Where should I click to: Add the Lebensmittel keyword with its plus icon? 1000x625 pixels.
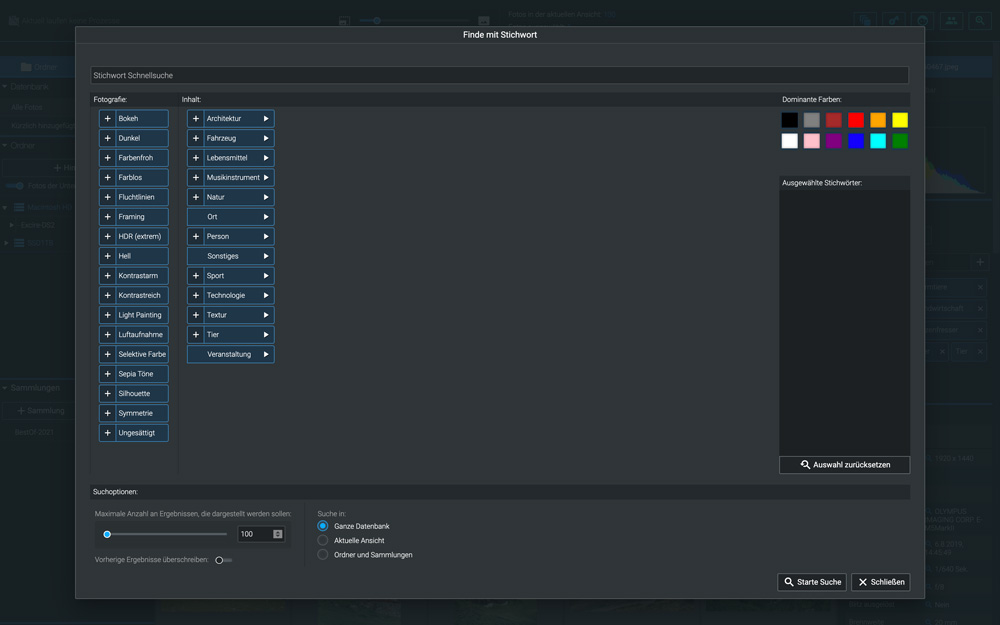click(x=196, y=158)
